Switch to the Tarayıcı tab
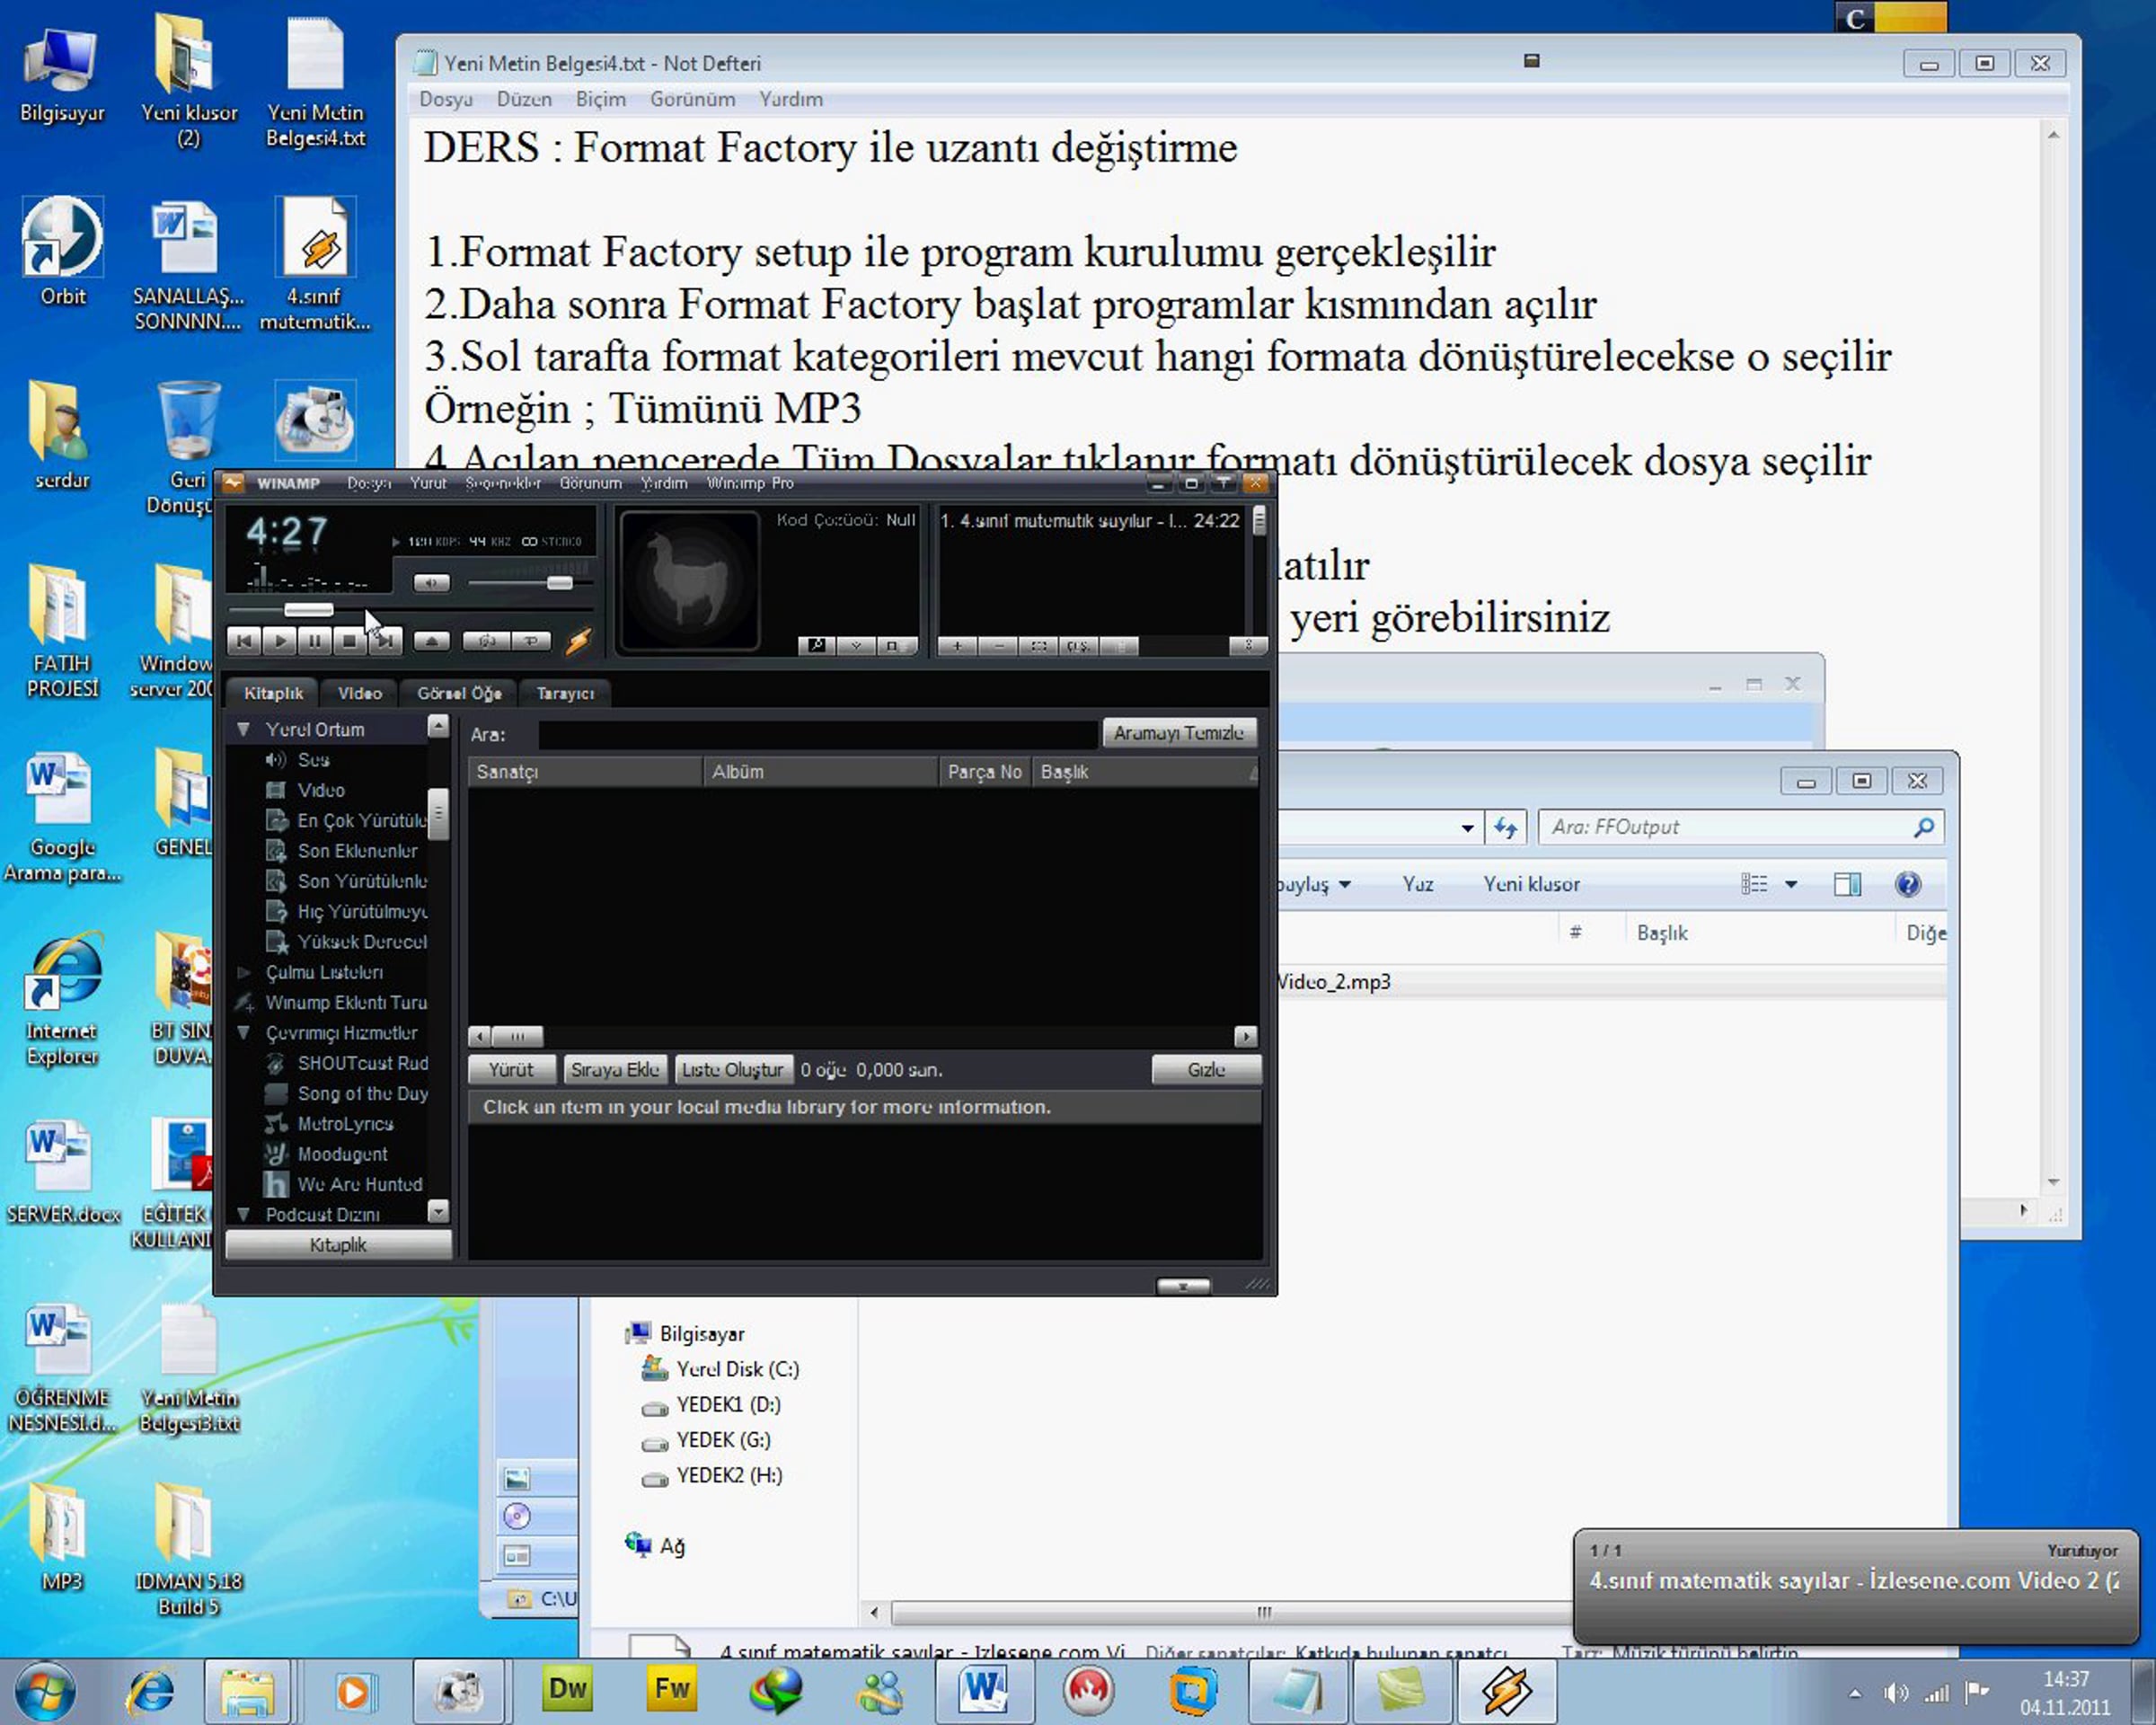This screenshot has height=1725, width=2156. coord(565,693)
